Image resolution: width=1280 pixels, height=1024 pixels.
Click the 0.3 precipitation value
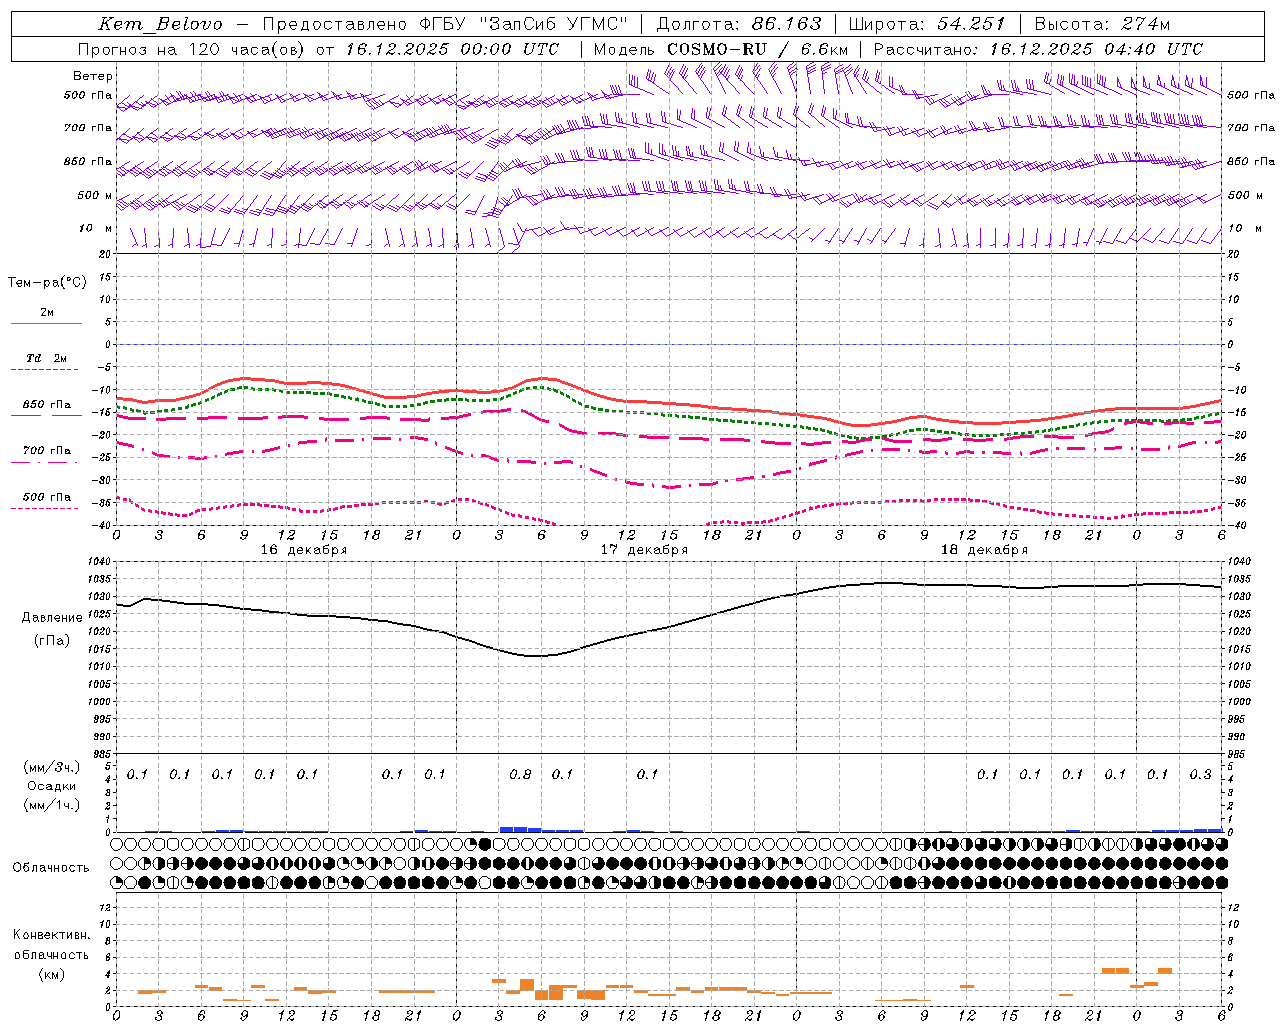[1201, 775]
